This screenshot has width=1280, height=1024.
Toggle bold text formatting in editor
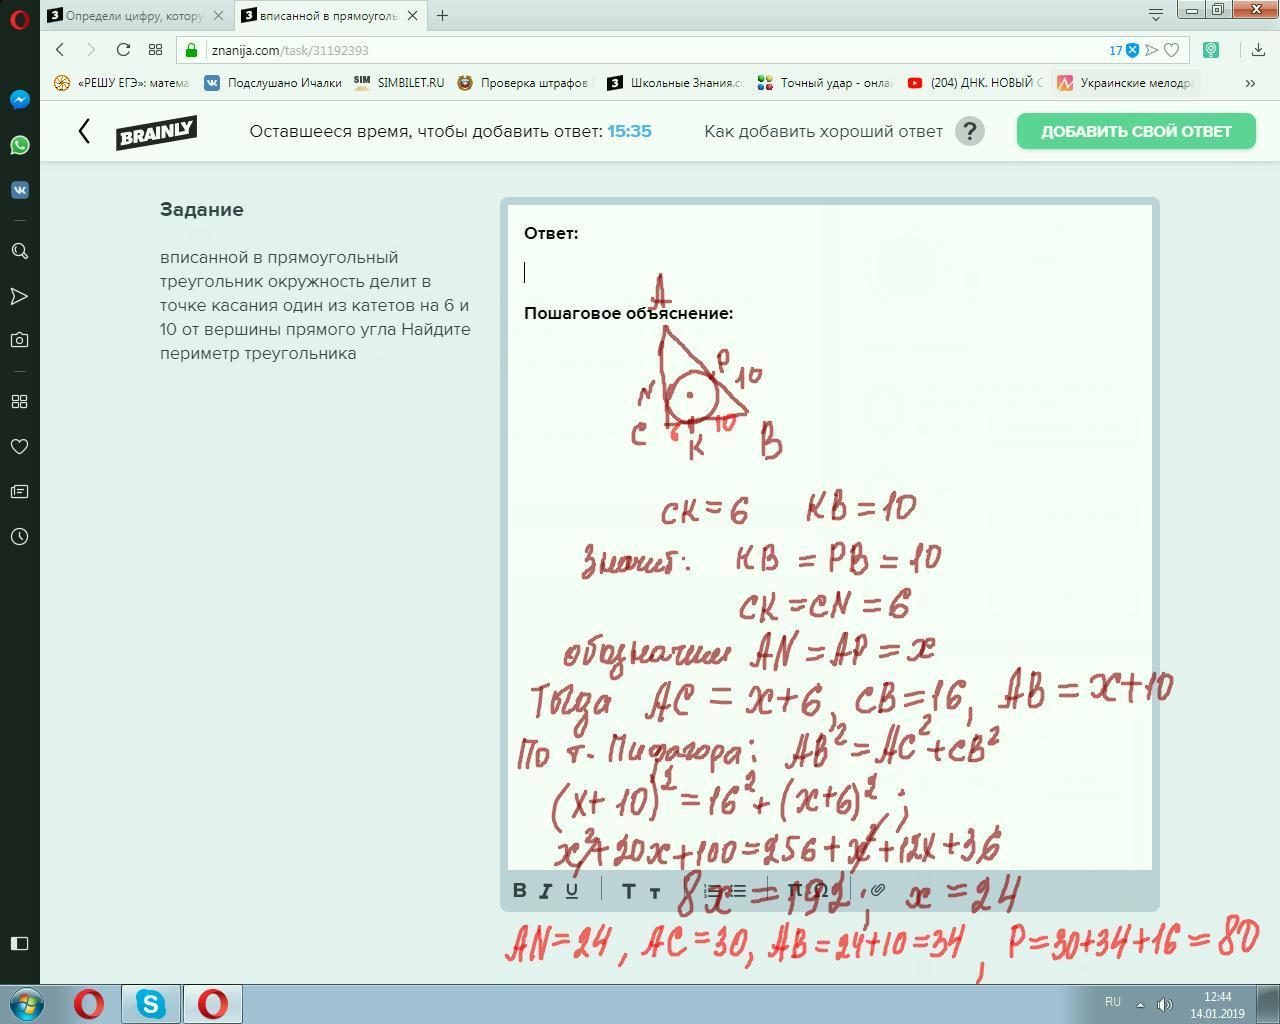click(520, 890)
